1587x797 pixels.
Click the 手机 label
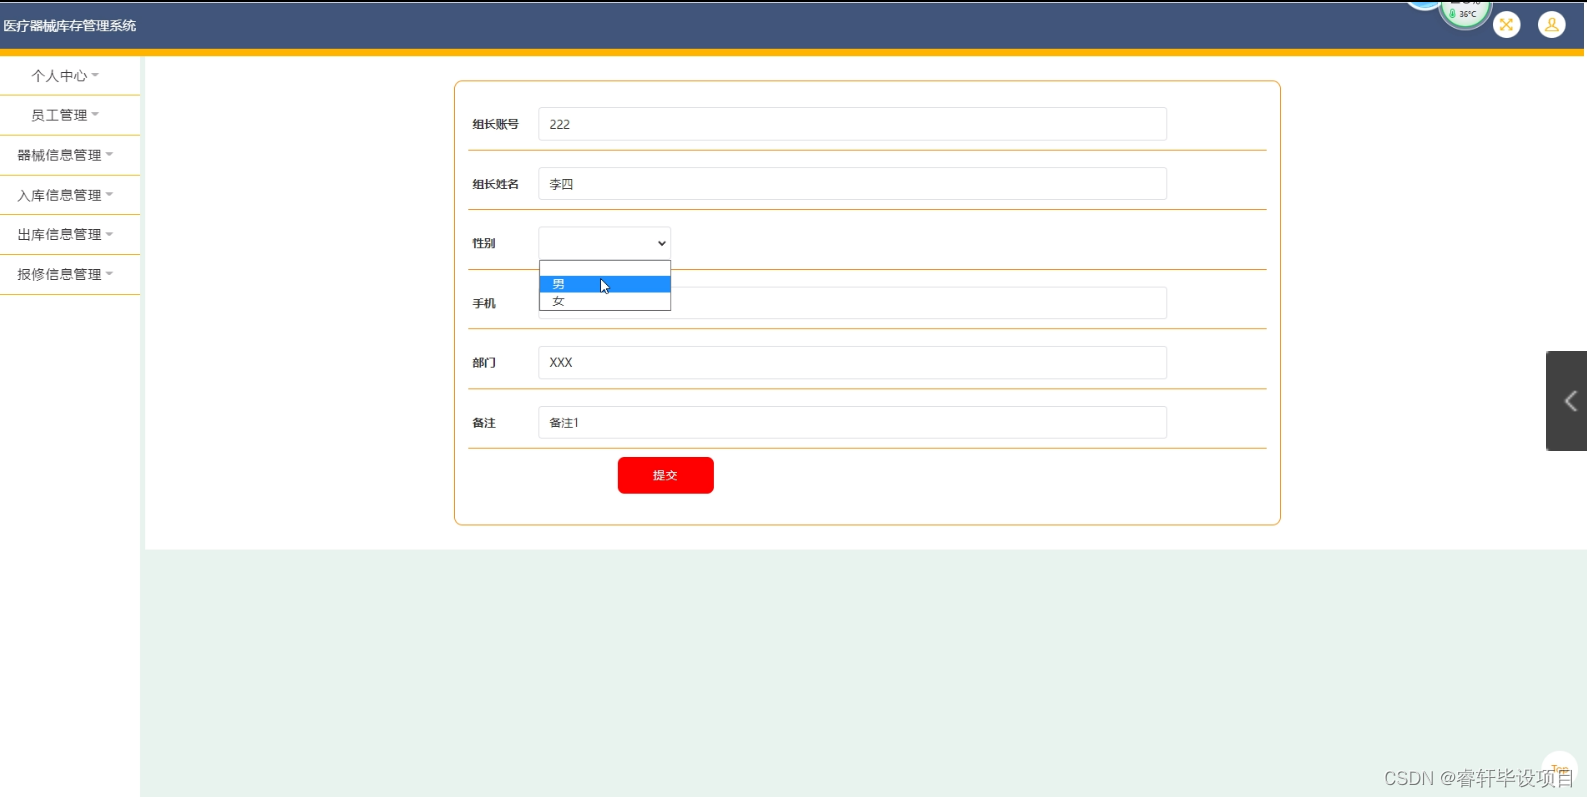484,303
